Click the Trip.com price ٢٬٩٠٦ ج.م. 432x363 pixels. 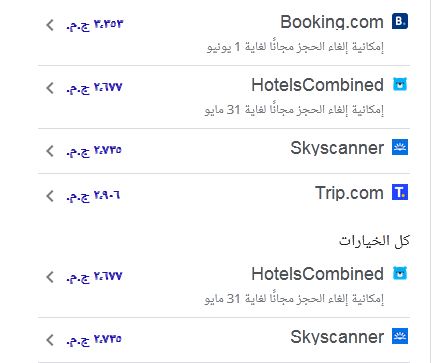click(93, 196)
